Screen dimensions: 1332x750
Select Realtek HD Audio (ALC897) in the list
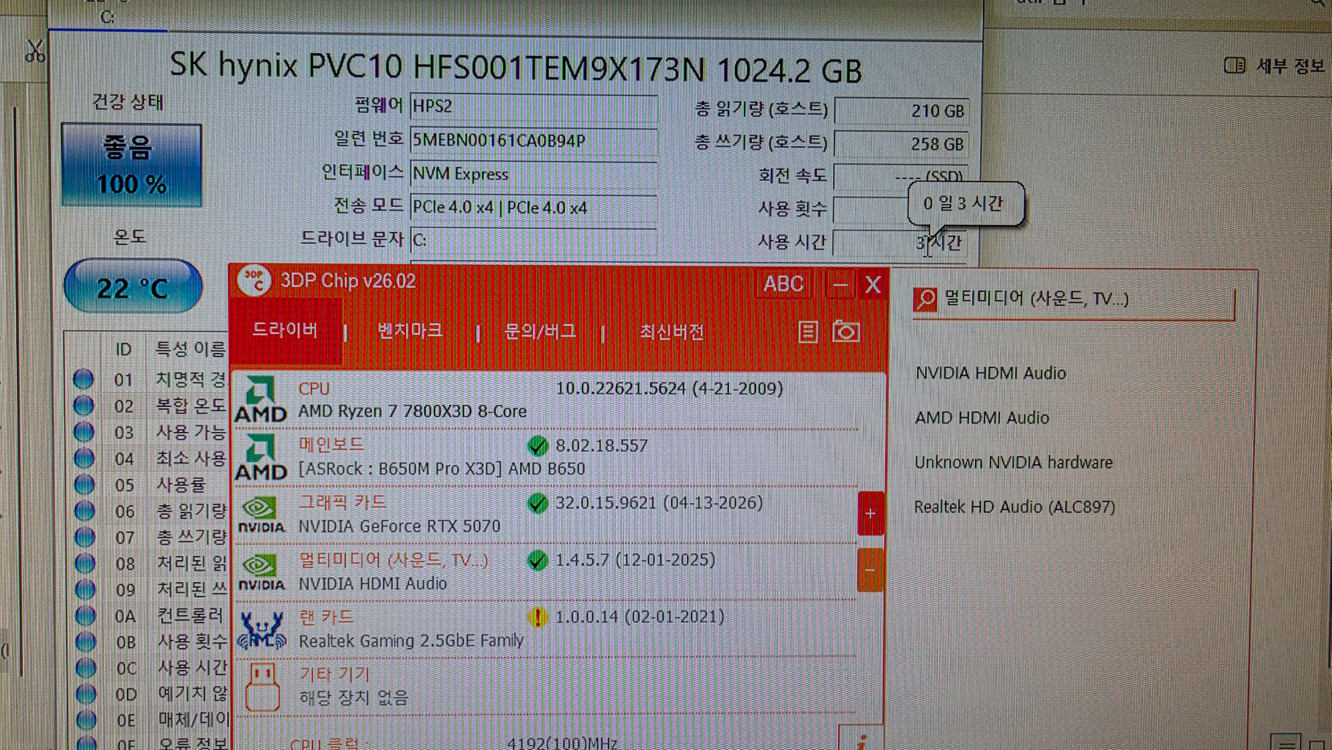point(1015,507)
